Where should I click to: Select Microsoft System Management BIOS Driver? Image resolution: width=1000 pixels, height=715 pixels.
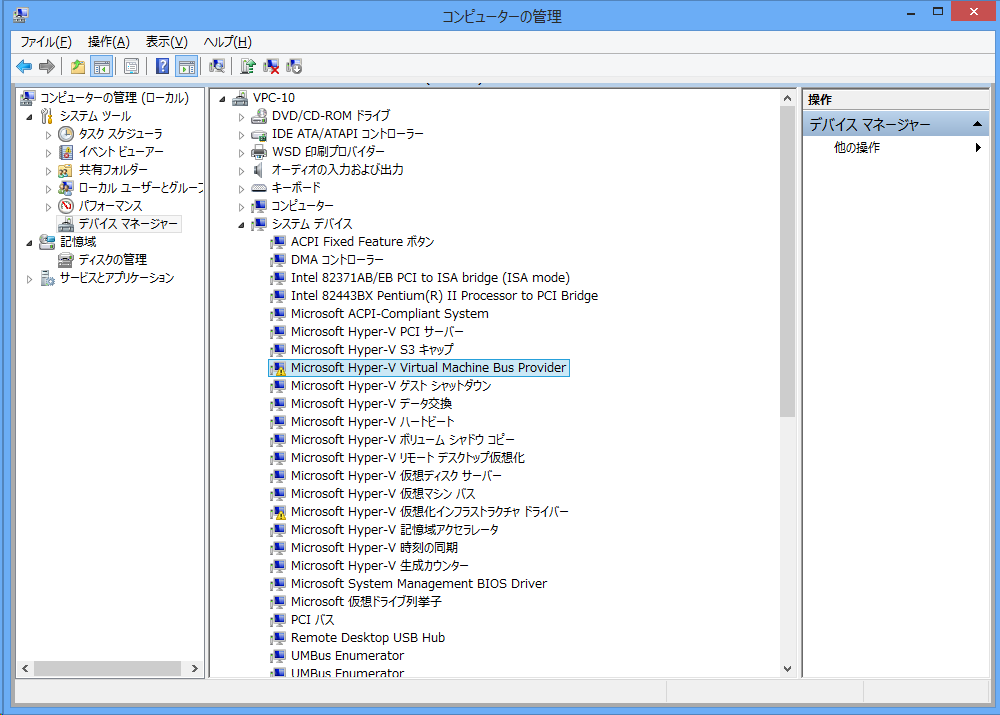419,584
